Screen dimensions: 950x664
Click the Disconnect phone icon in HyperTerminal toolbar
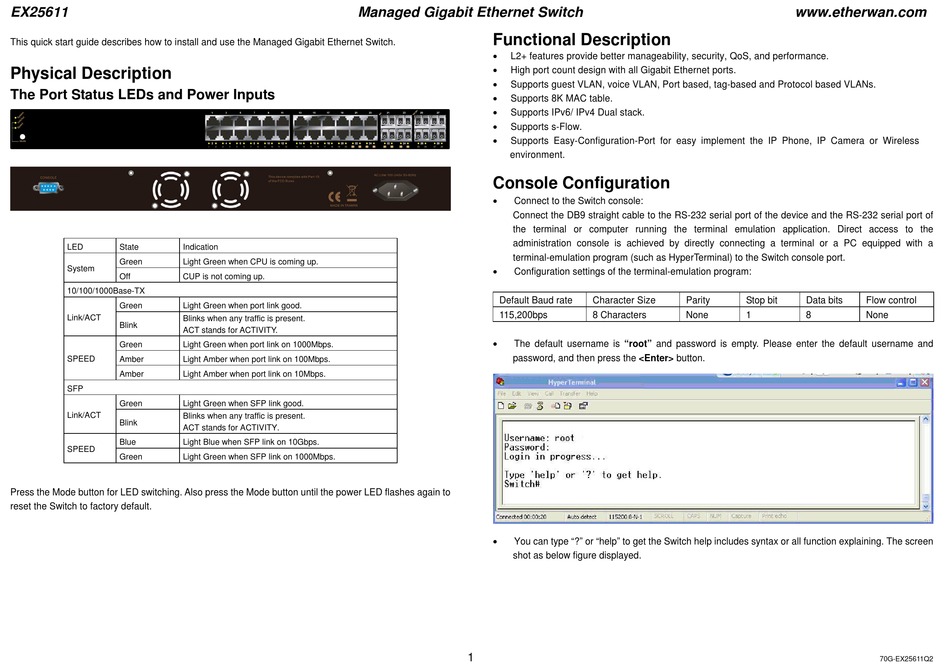pos(540,406)
